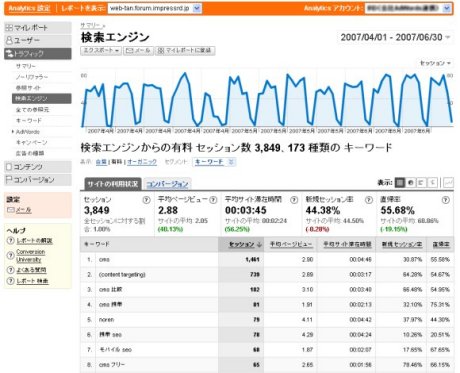Select the サイトの利用状況 tab
The height and width of the screenshot is (373, 460).
[x=113, y=184]
